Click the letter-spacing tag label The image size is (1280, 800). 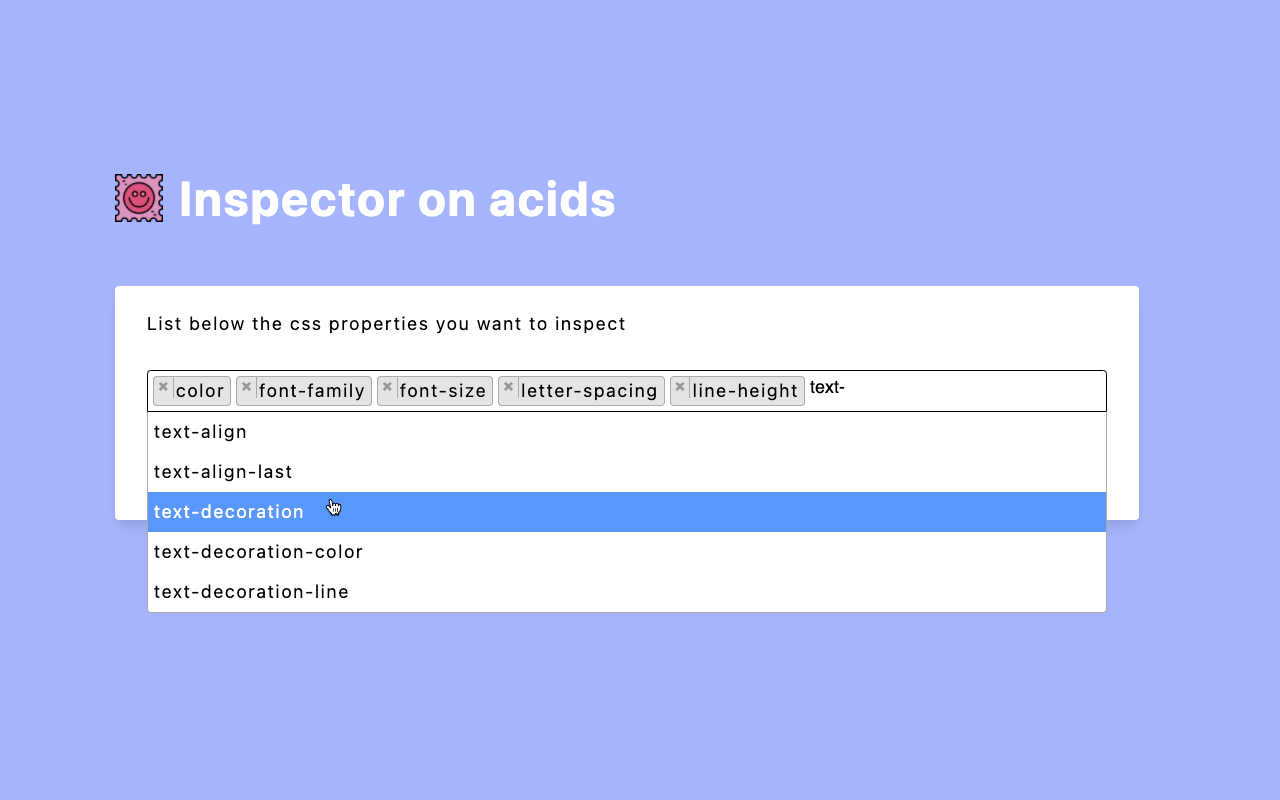pyautogui.click(x=589, y=391)
